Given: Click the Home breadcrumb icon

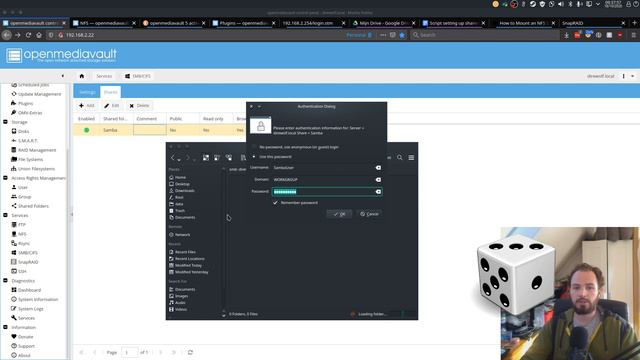Looking at the screenshot, I should [x=82, y=76].
